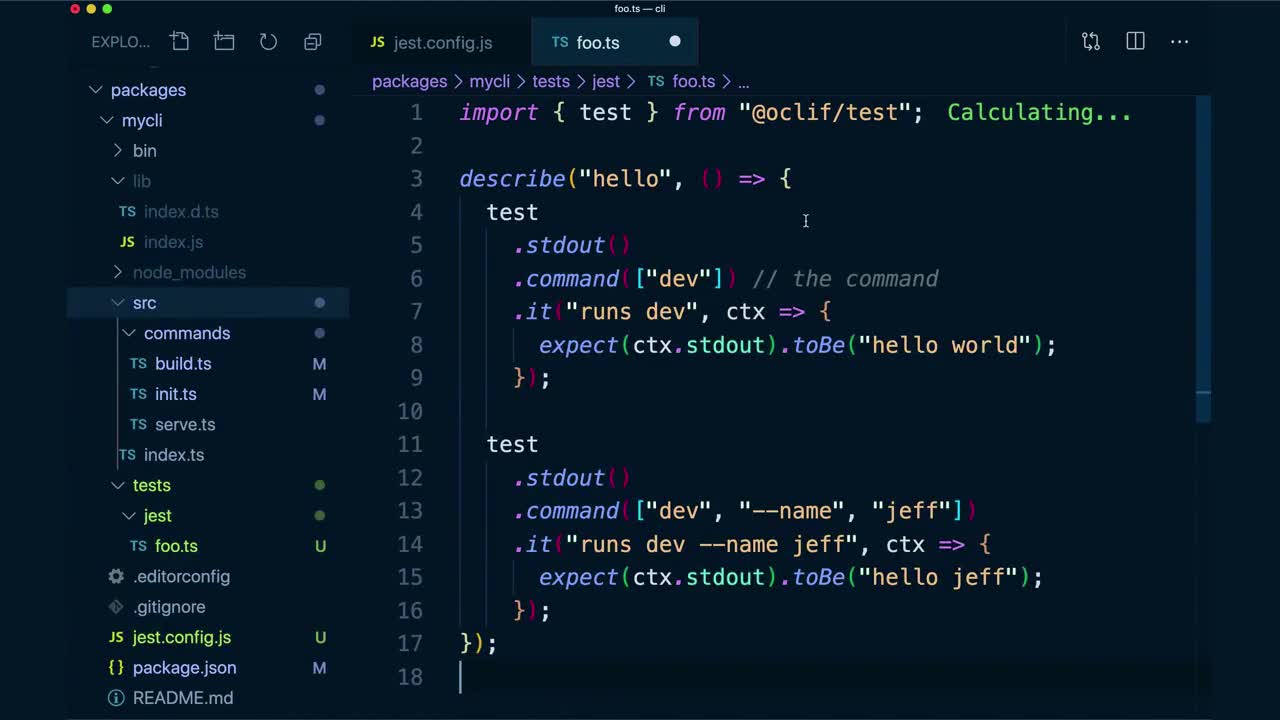The width and height of the screenshot is (1280, 720).
Task: Select the foo.ts editor tab
Action: [x=597, y=43]
